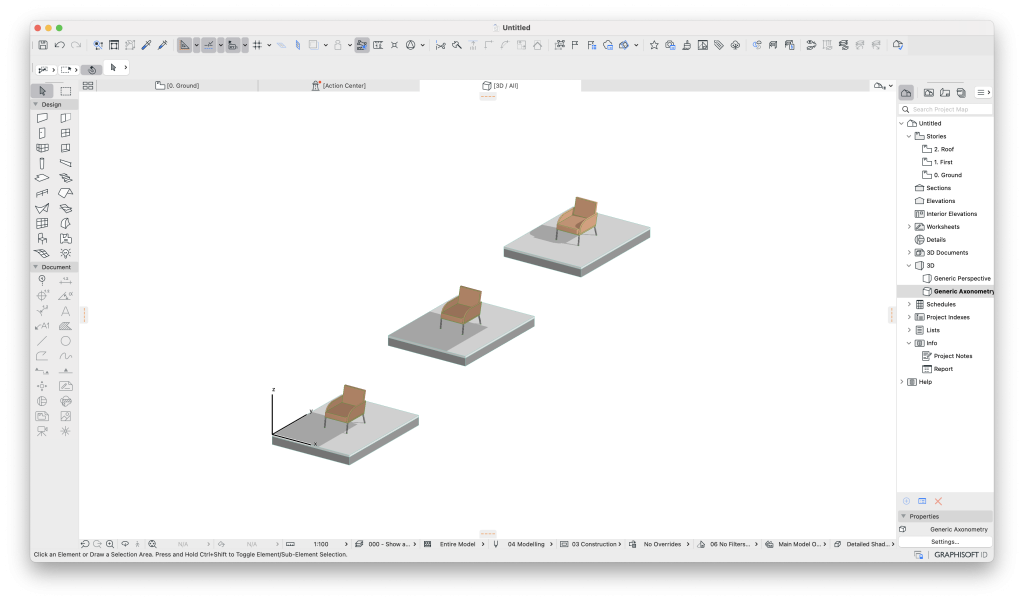The width and height of the screenshot is (1024, 602).
Task: Select the Arrow tool in the toolbox
Action: coord(42,91)
